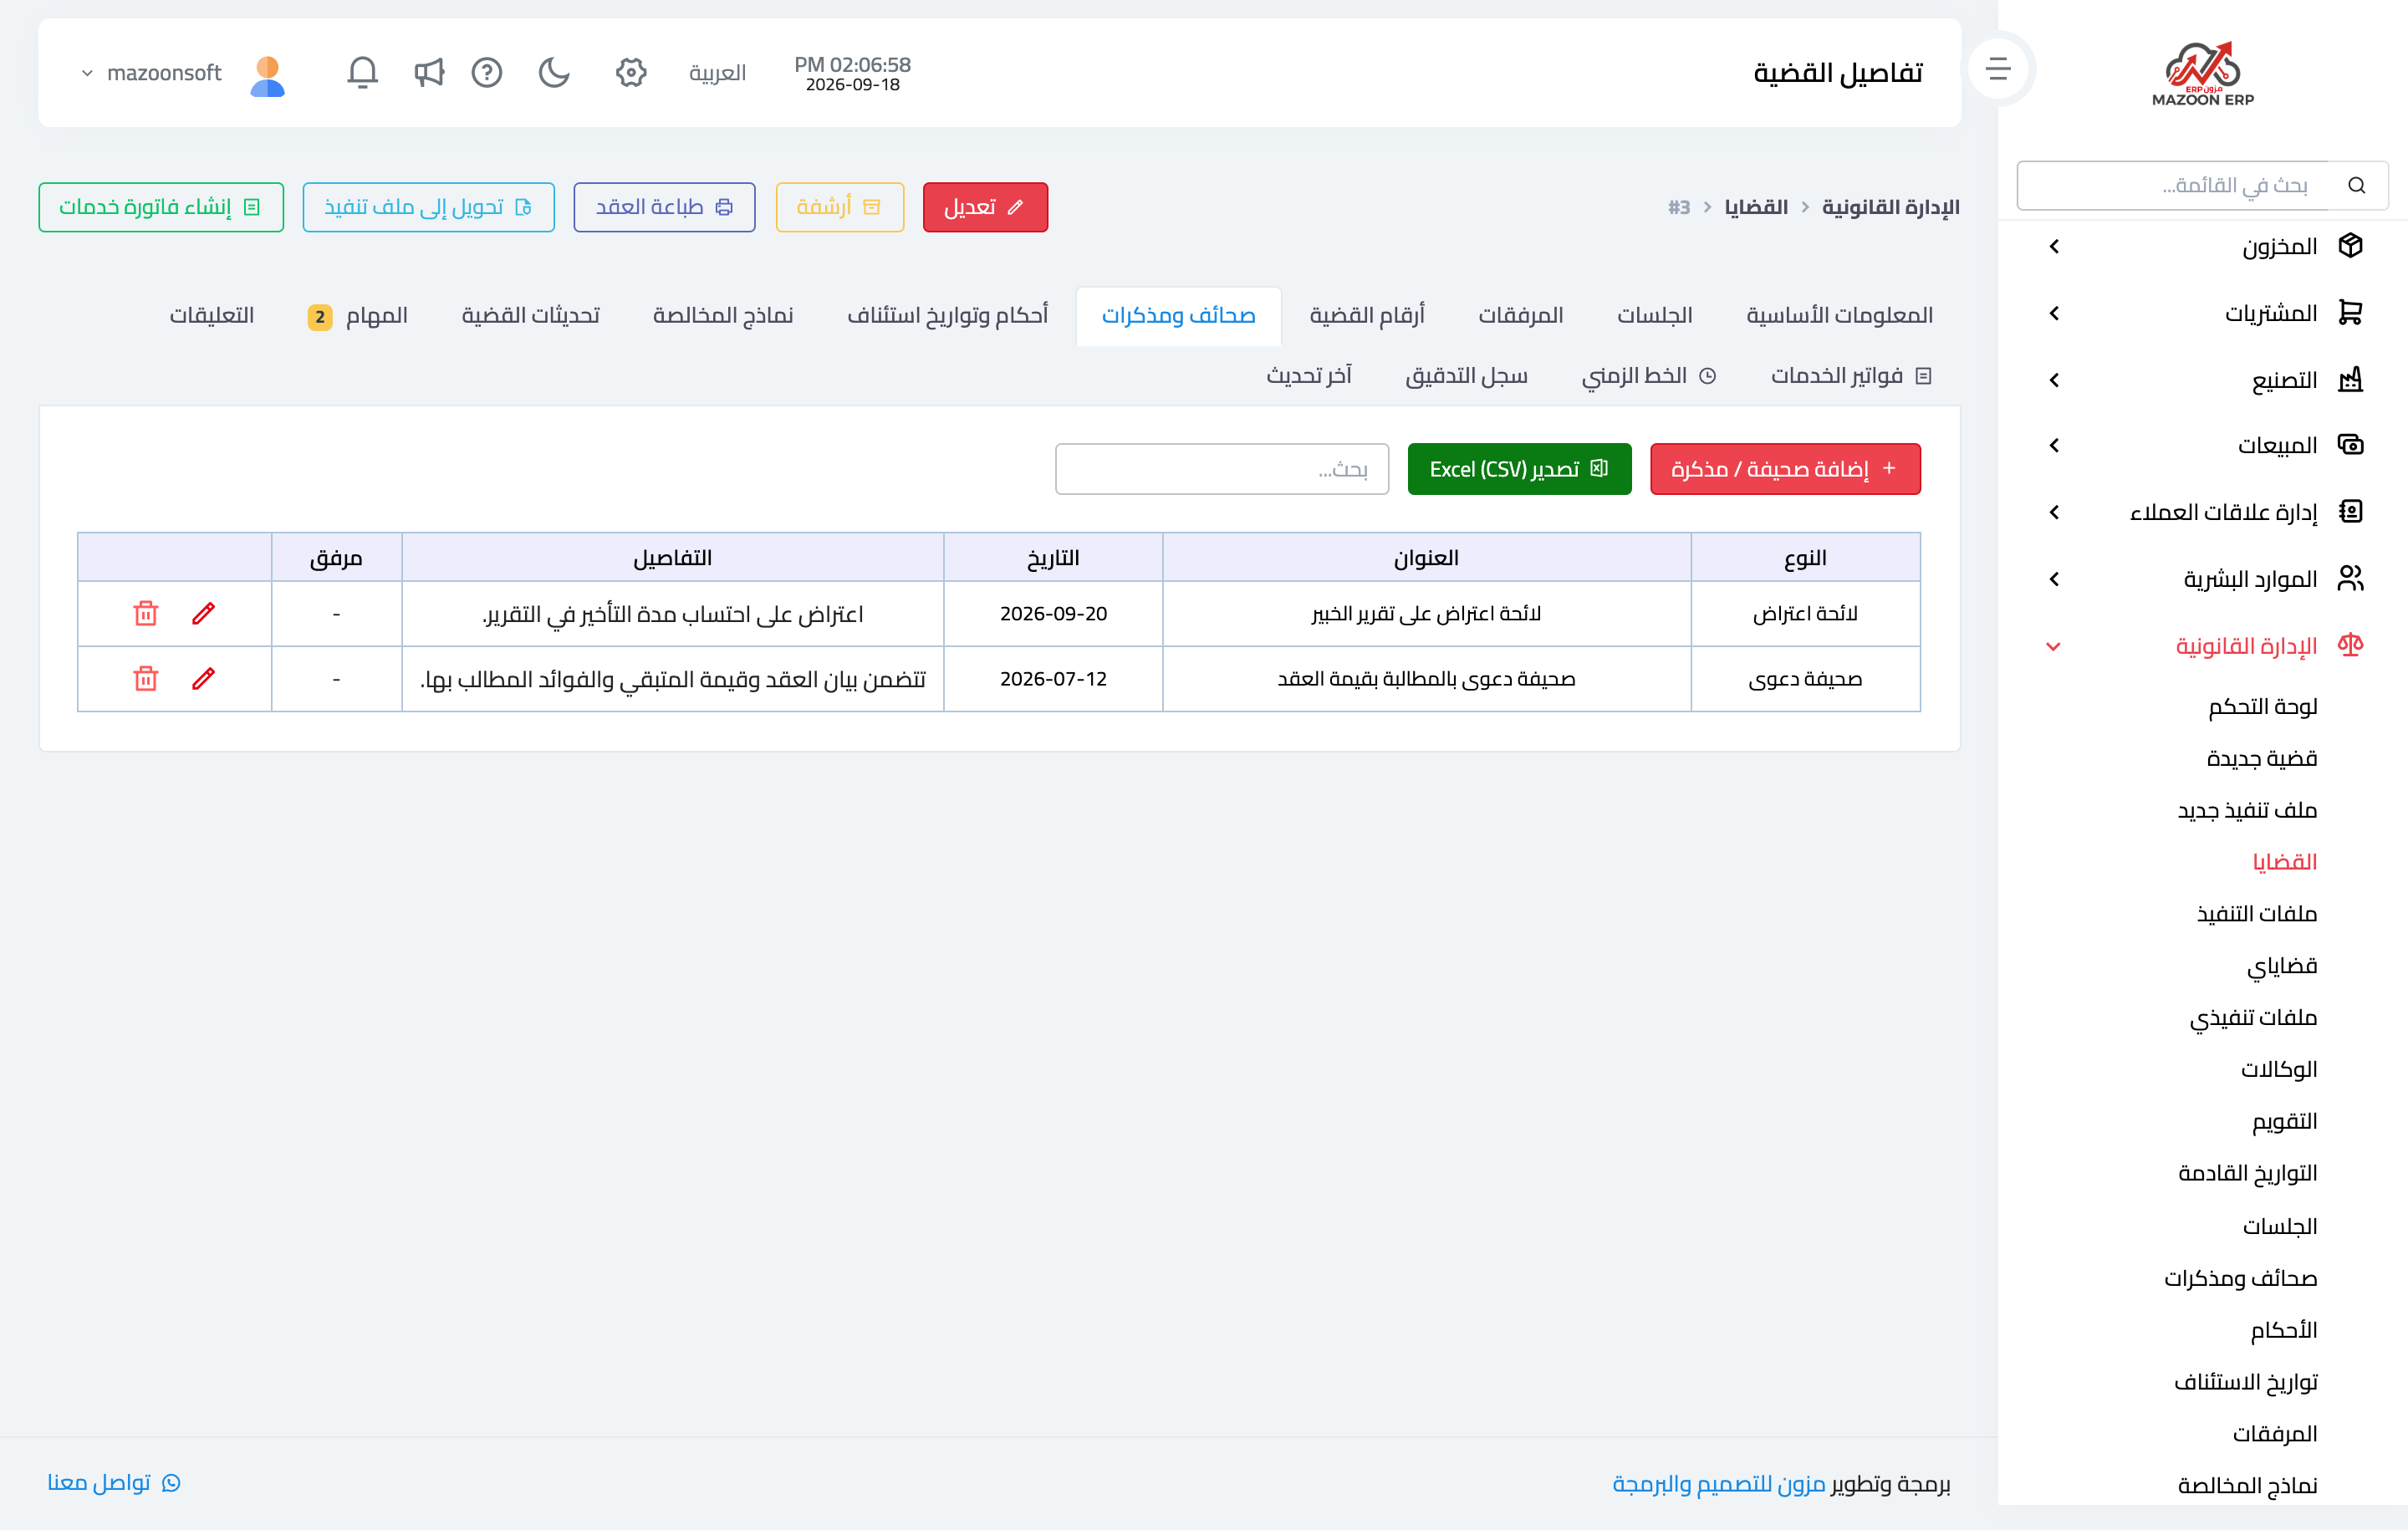Expand the المبيعات menu chevron

click(x=2054, y=445)
